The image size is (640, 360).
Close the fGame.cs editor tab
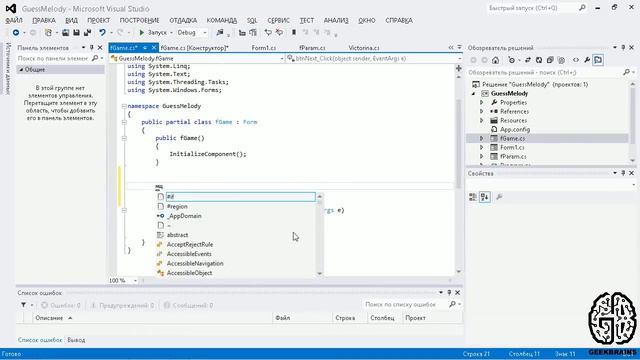[x=154, y=48]
